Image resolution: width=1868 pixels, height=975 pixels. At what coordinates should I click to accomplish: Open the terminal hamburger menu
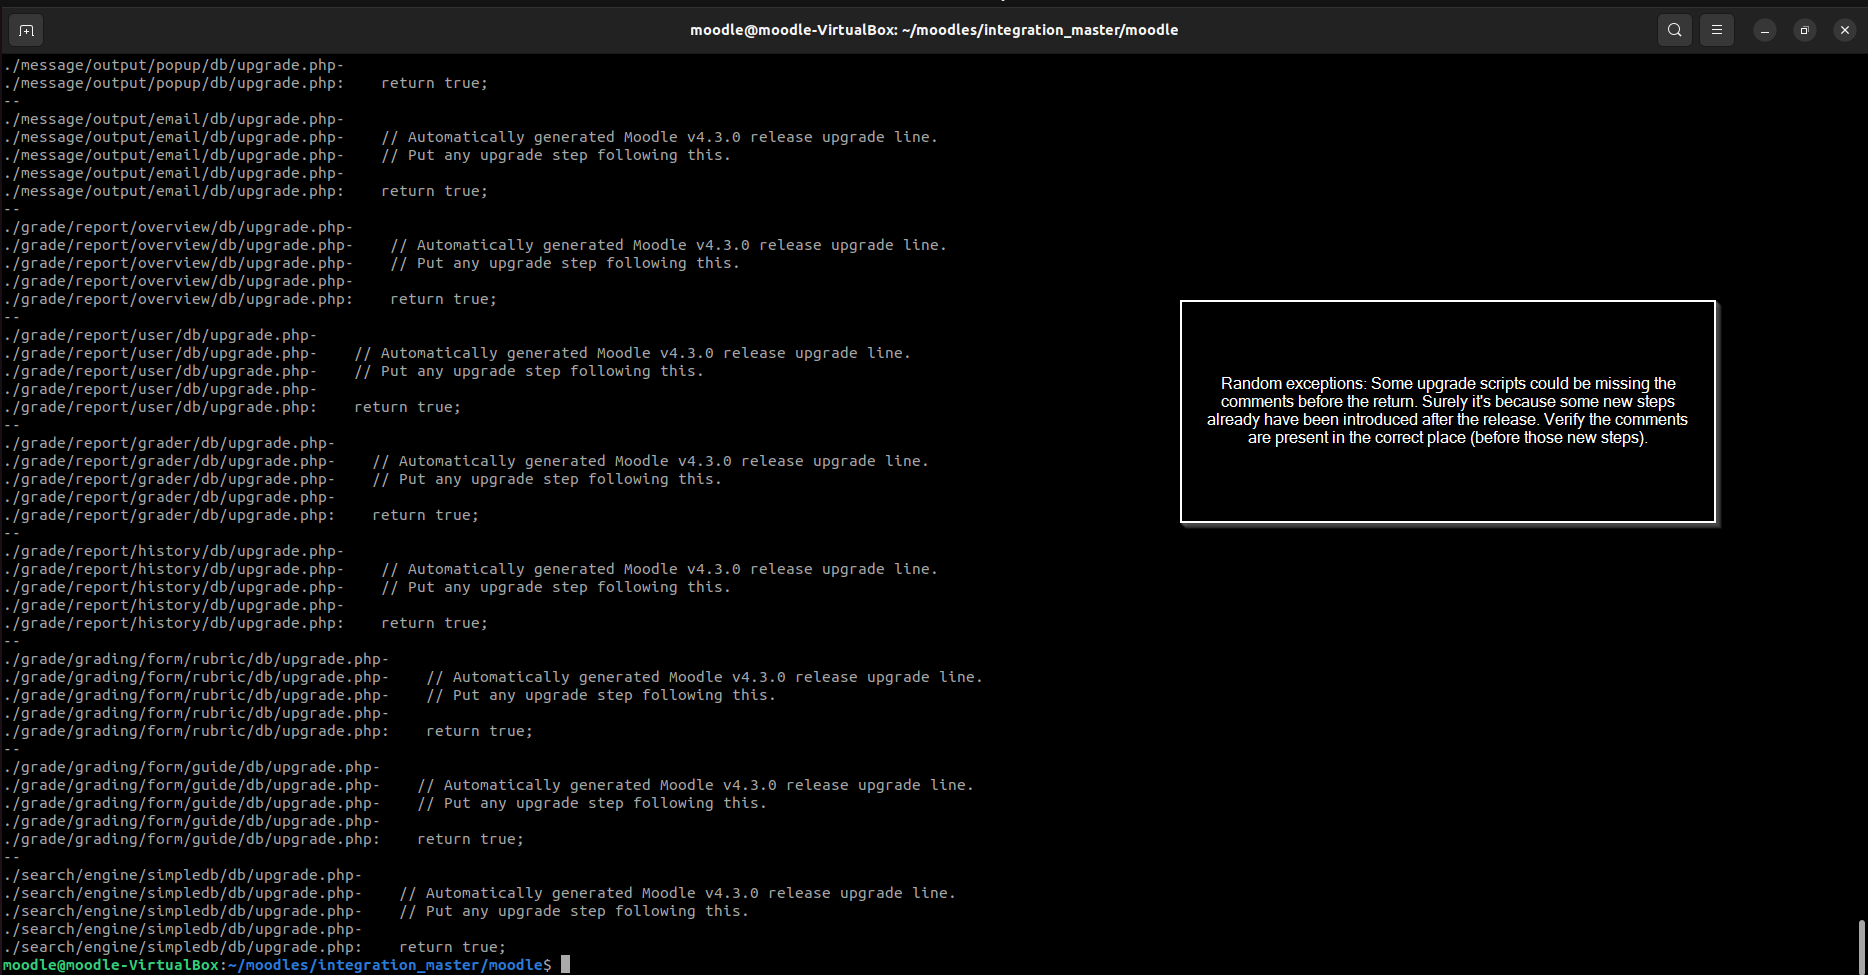[1717, 30]
